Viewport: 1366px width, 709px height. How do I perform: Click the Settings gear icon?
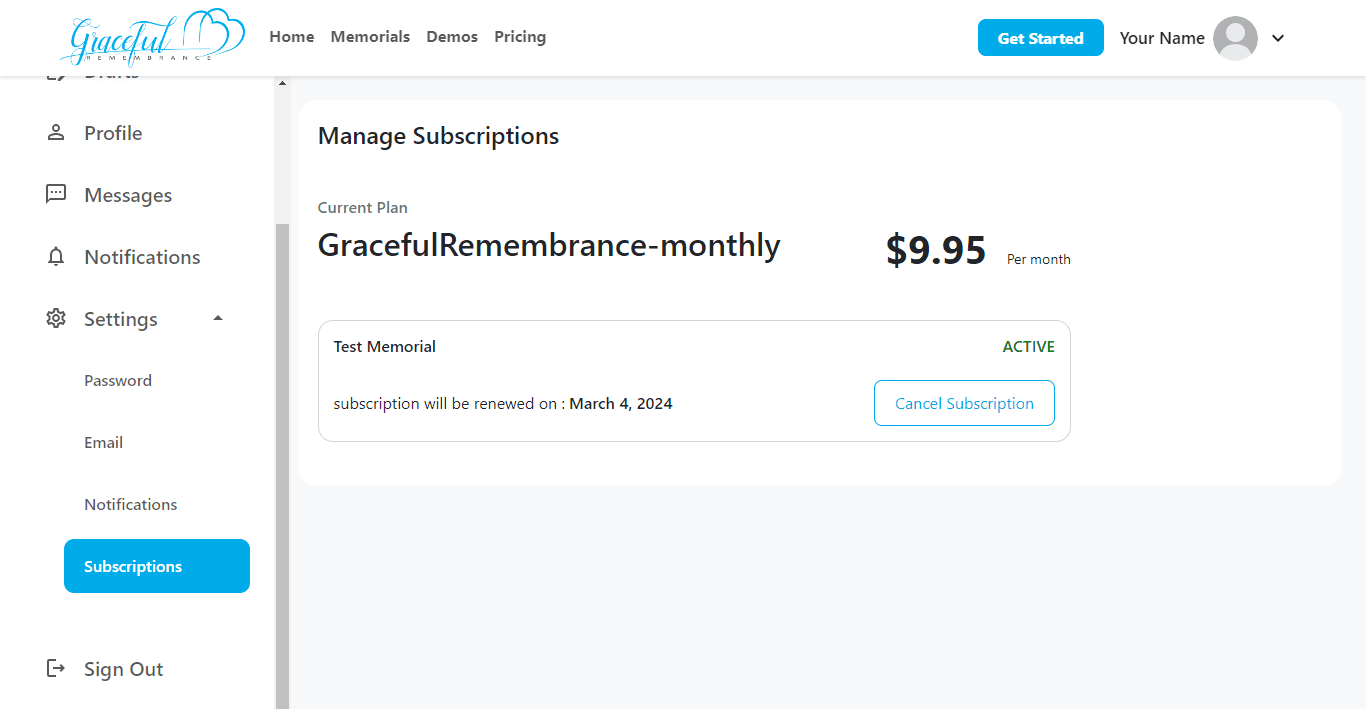56,318
